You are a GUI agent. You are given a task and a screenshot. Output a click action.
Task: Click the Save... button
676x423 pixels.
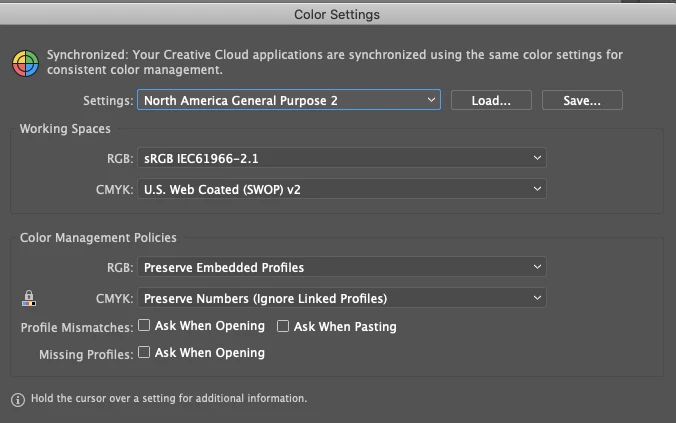click(582, 100)
